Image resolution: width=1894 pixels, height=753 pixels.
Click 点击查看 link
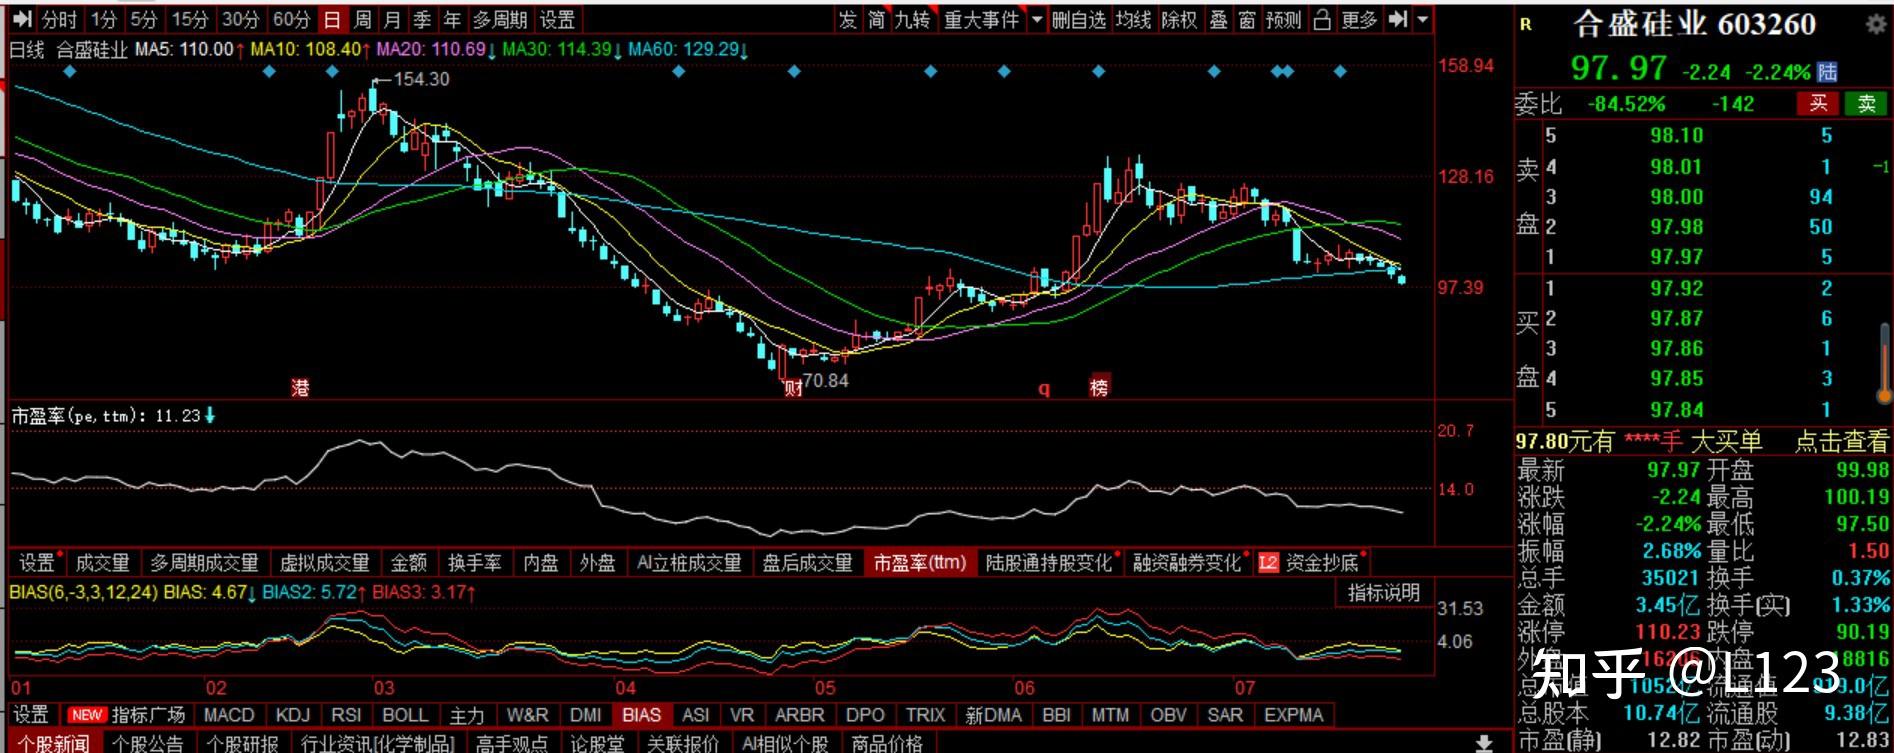[1841, 441]
